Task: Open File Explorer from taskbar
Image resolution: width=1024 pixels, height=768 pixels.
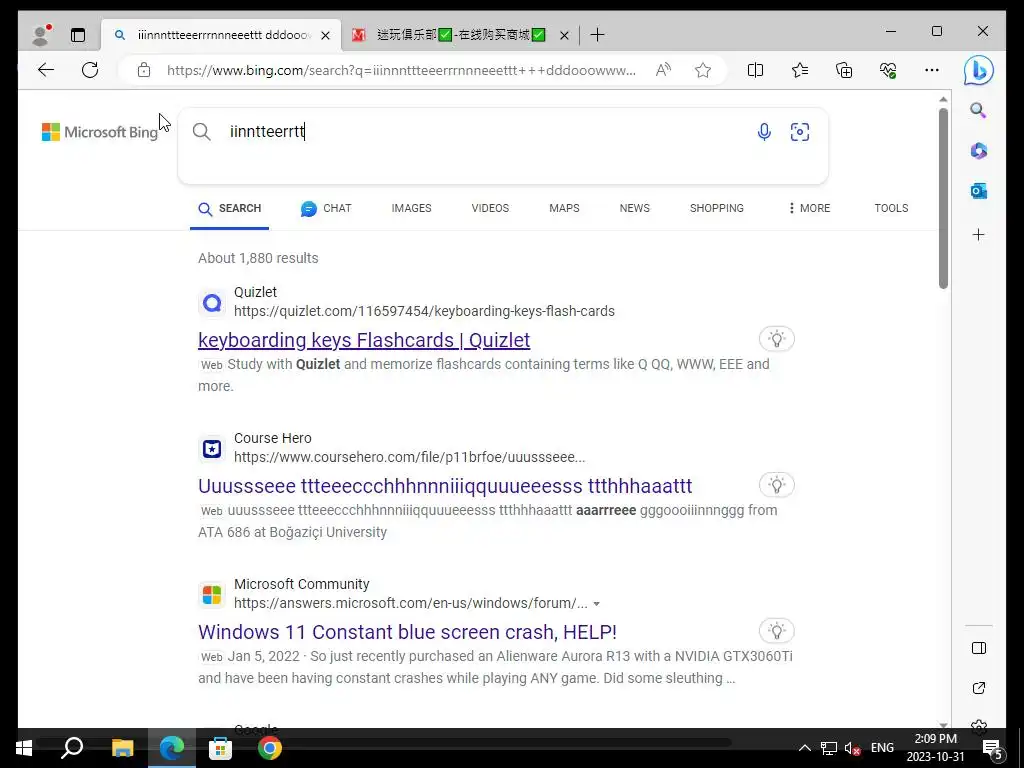Action: click(x=122, y=748)
